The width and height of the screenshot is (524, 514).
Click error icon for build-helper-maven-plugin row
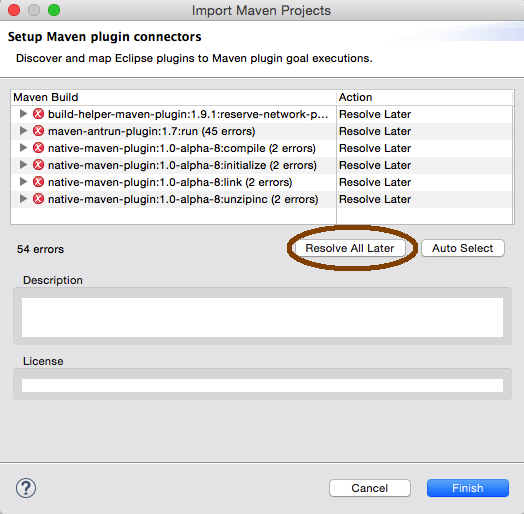pyautogui.click(x=38, y=114)
